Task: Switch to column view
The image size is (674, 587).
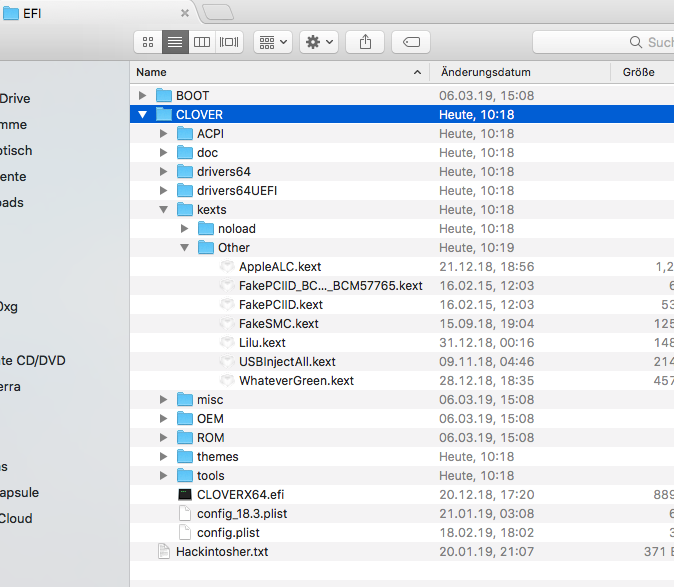Action: 202,42
